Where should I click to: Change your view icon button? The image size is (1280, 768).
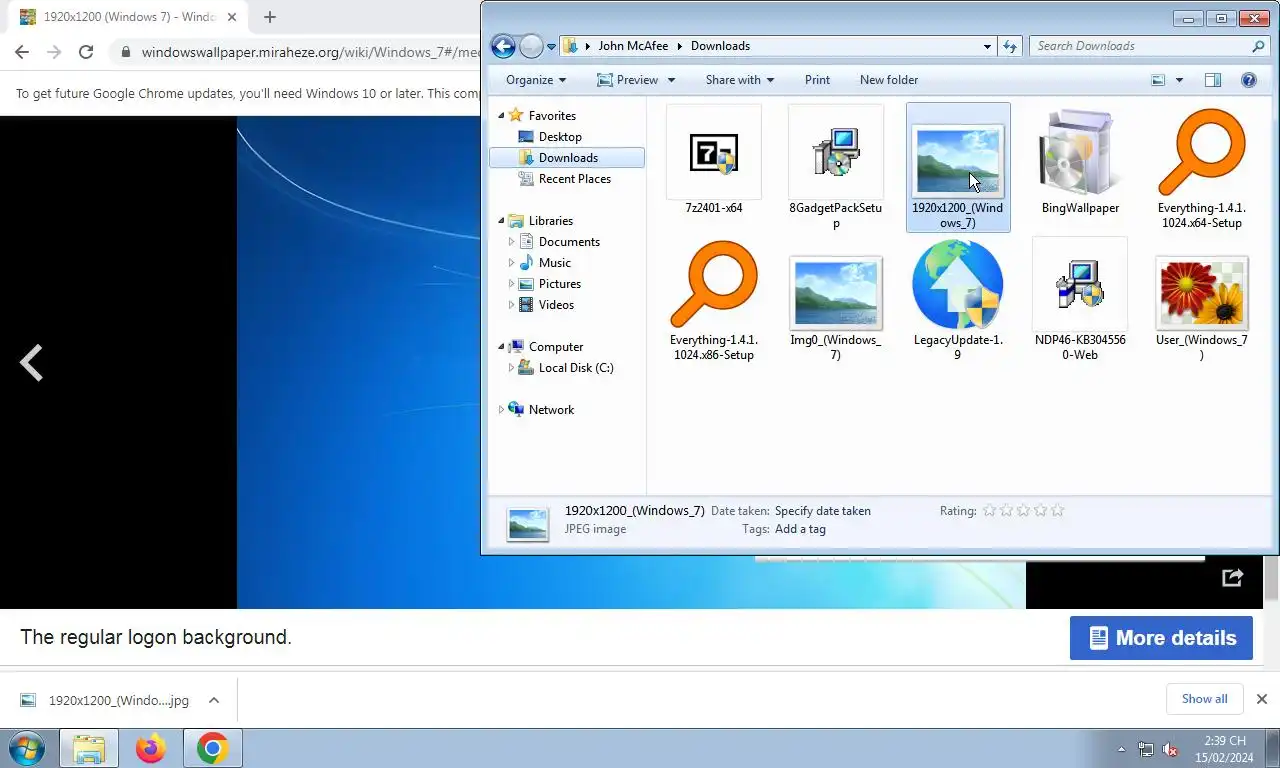click(x=1158, y=80)
